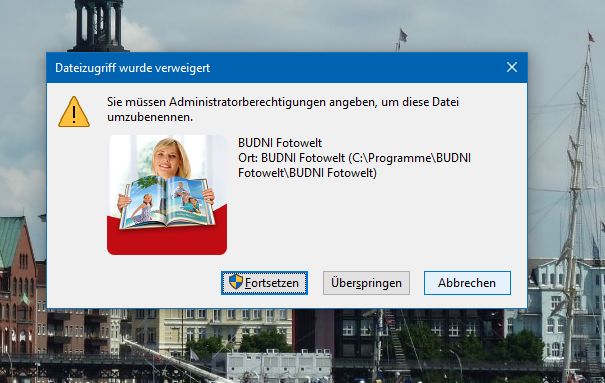Click the BUDNI Fotowelt file name label
The width and height of the screenshot is (605, 383).
pos(280,143)
